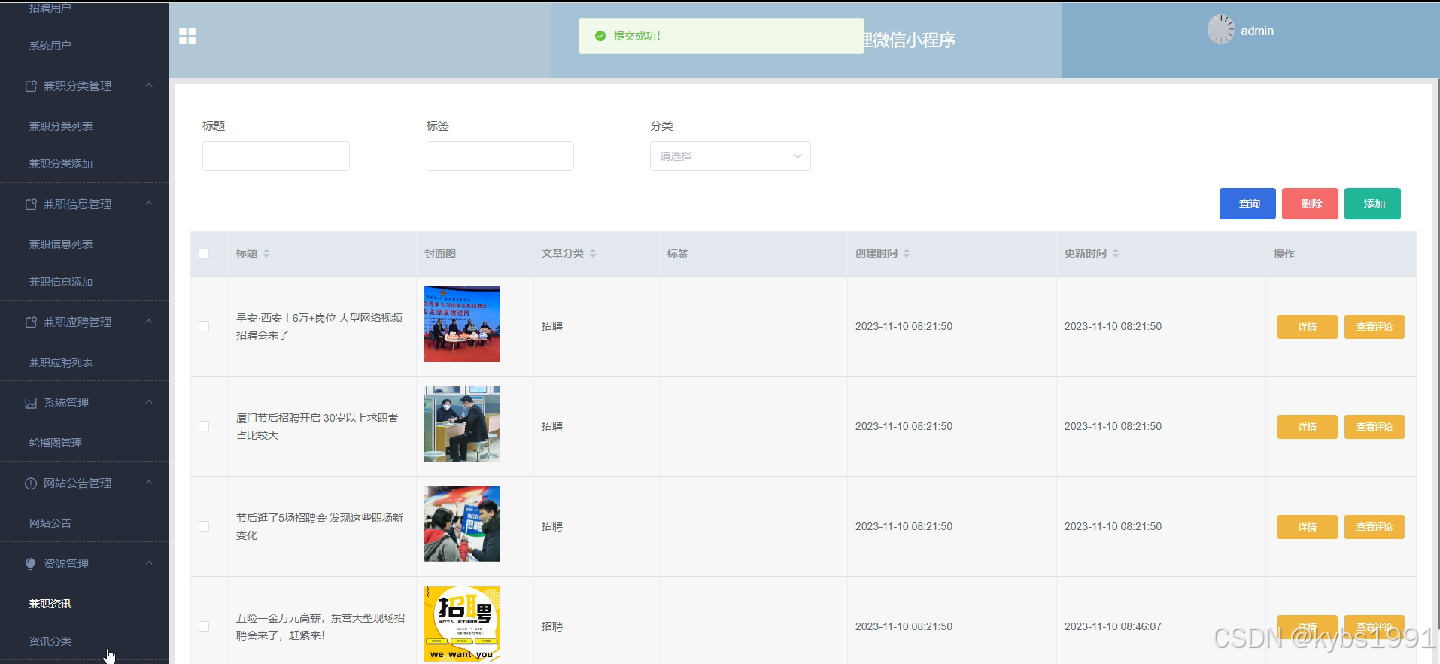Viewport: 1440px width, 664px height.
Task: Click the 早安·西安 article title text
Action: coord(319,326)
